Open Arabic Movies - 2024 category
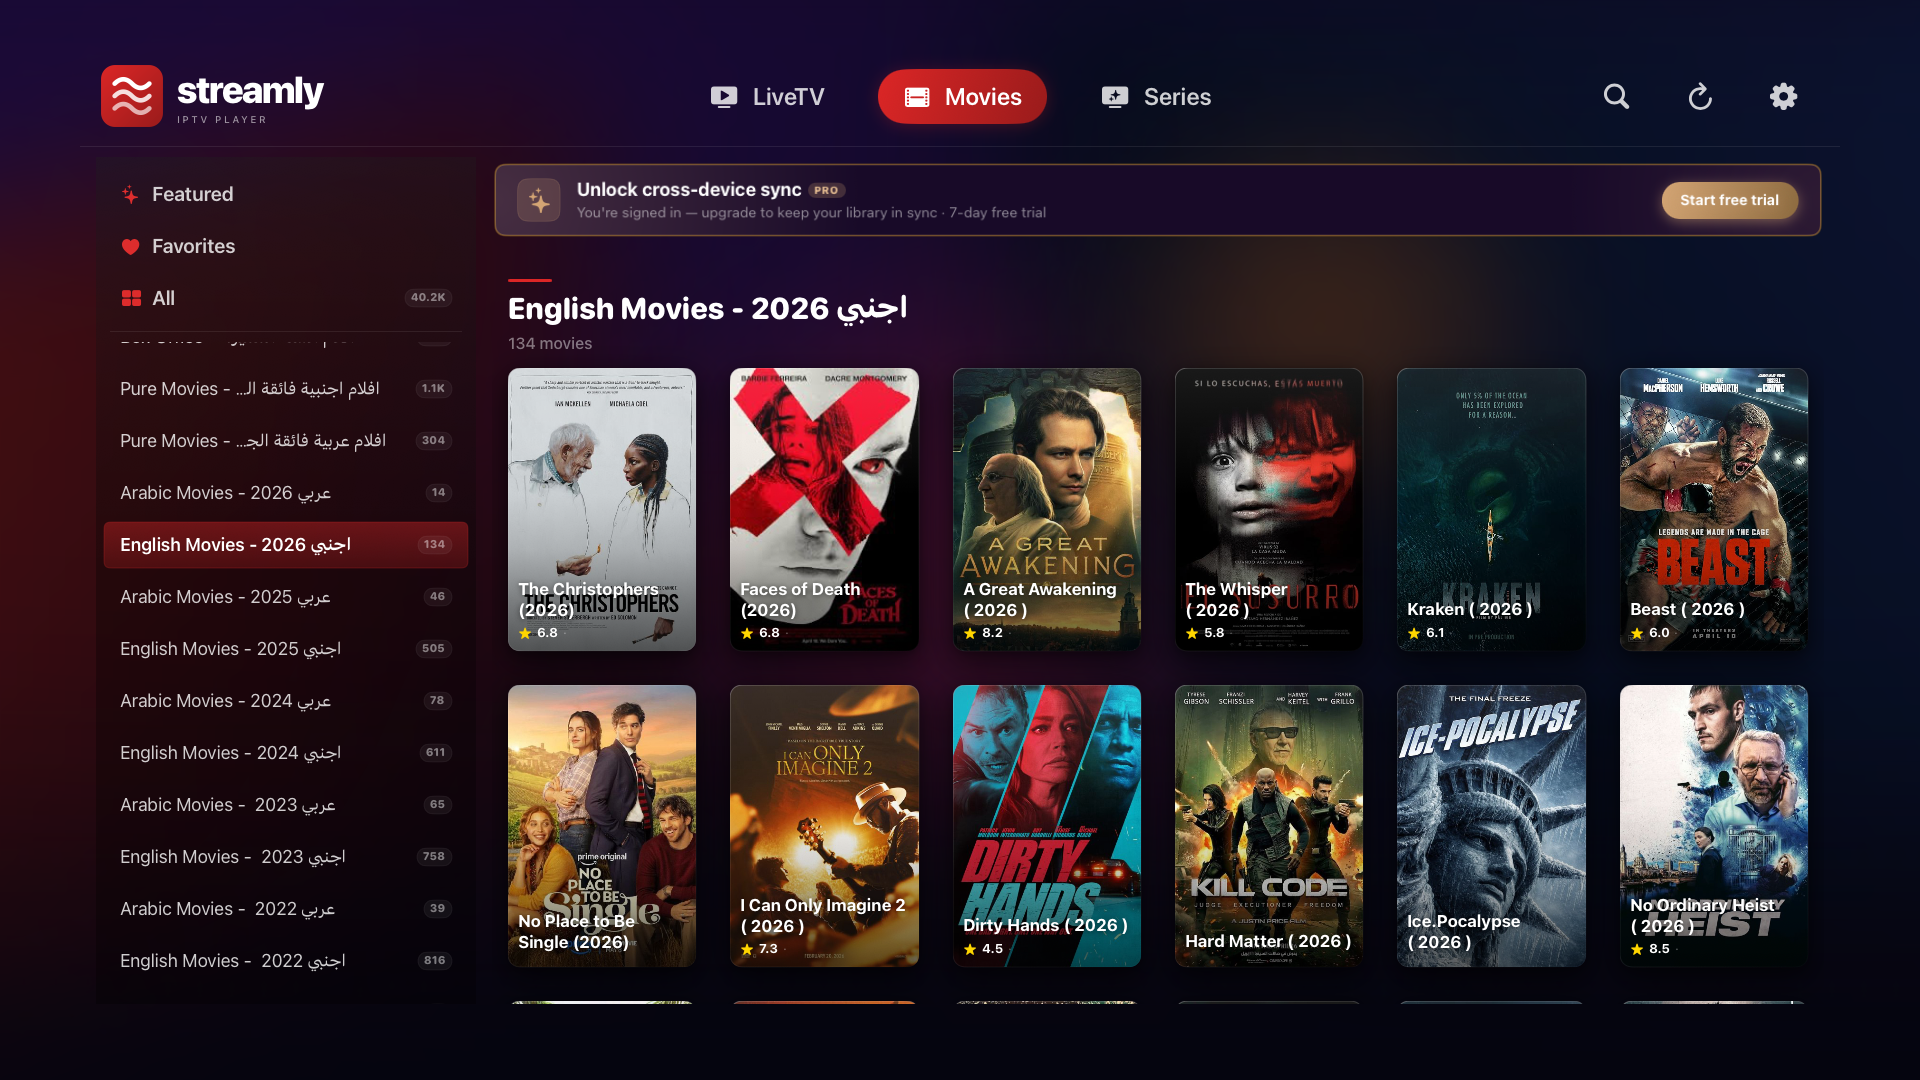This screenshot has height=1080, width=1920. coord(286,701)
